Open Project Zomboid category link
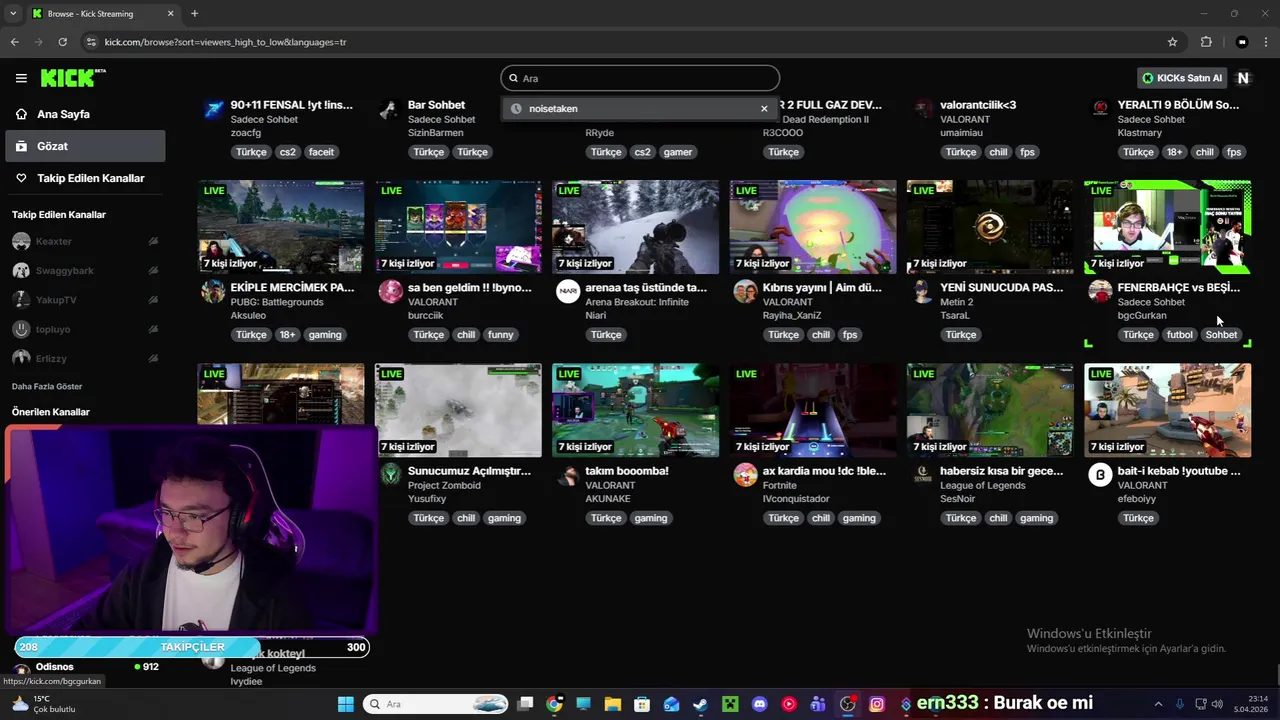1280x720 pixels. 444,485
